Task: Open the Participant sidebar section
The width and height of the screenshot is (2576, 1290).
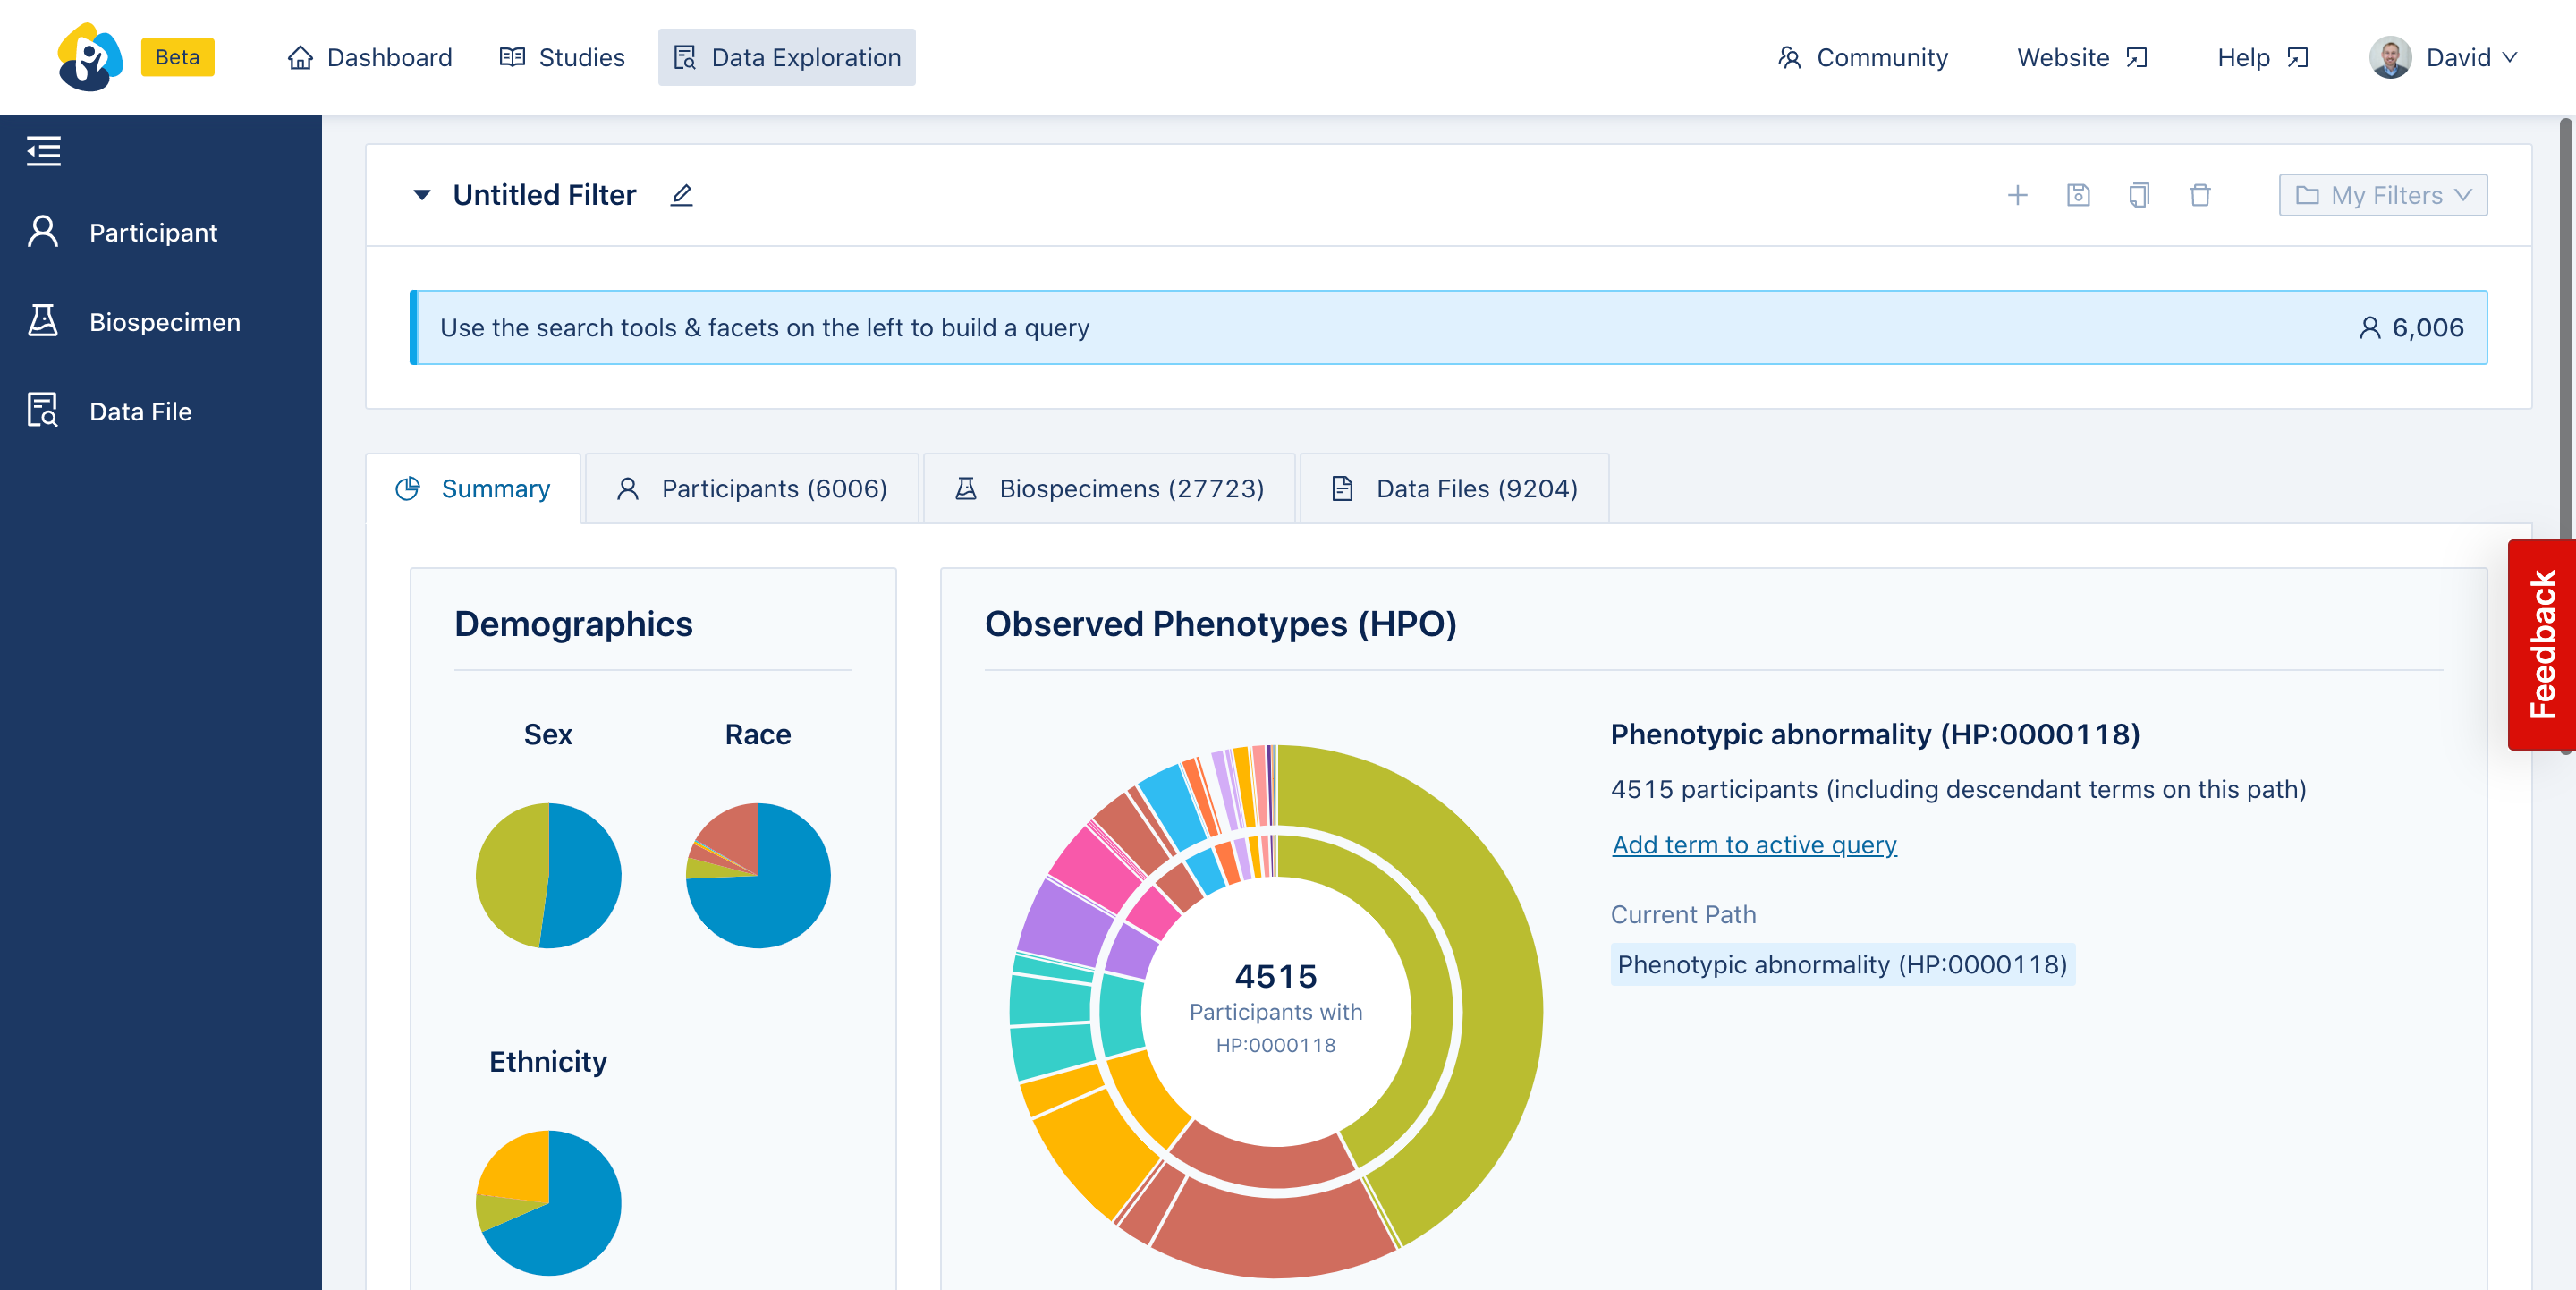Action: click(152, 232)
